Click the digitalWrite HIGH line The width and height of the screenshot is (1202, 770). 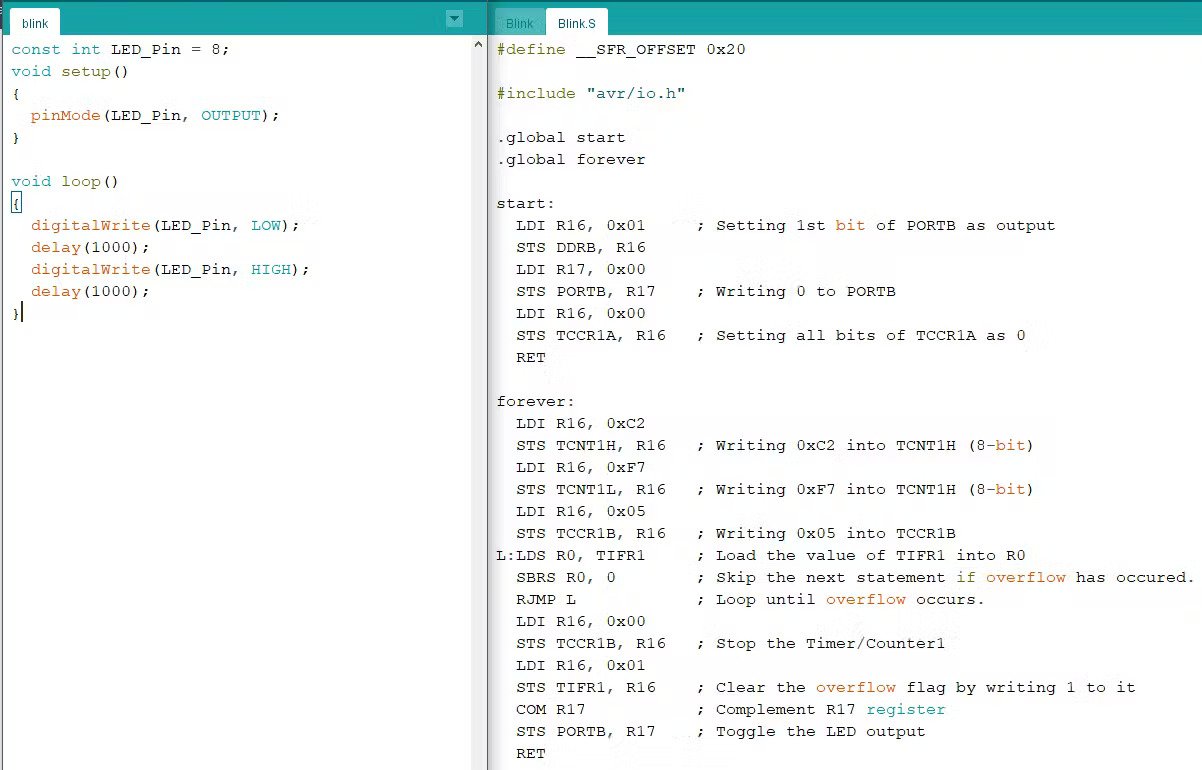click(169, 270)
